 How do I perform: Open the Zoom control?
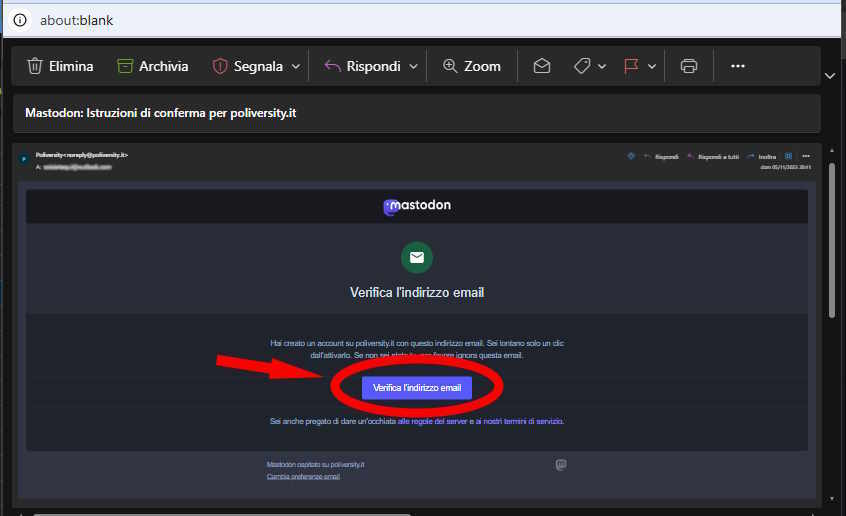point(472,66)
